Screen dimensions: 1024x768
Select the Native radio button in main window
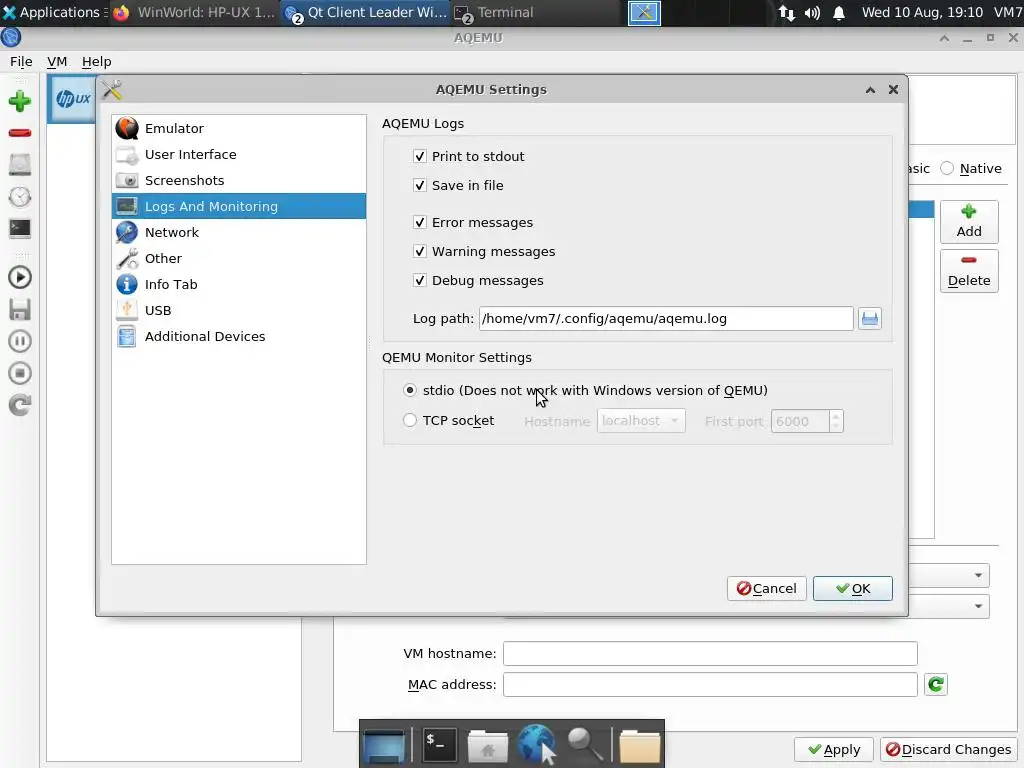point(947,168)
